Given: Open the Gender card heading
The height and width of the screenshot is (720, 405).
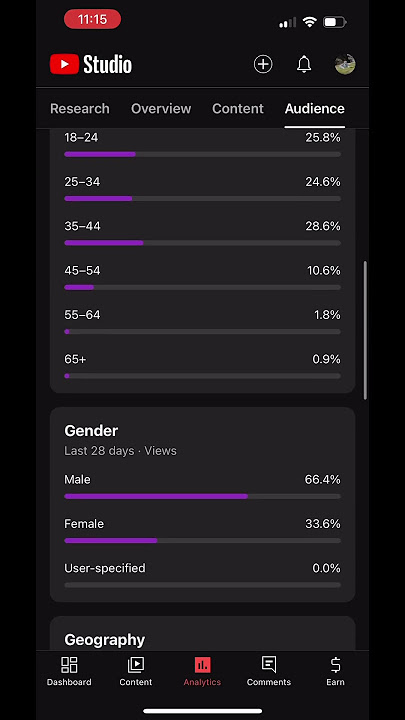Looking at the screenshot, I should coord(91,431).
